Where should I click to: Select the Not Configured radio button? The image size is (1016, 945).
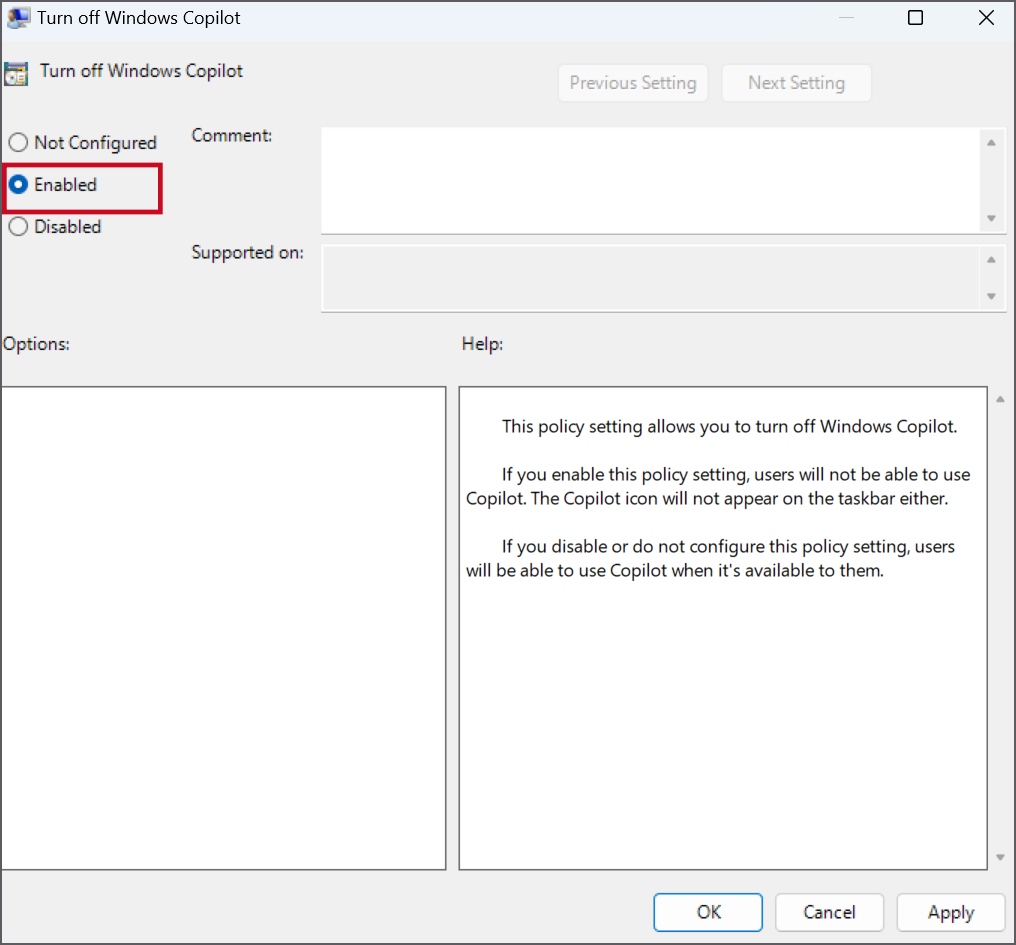coord(18,143)
